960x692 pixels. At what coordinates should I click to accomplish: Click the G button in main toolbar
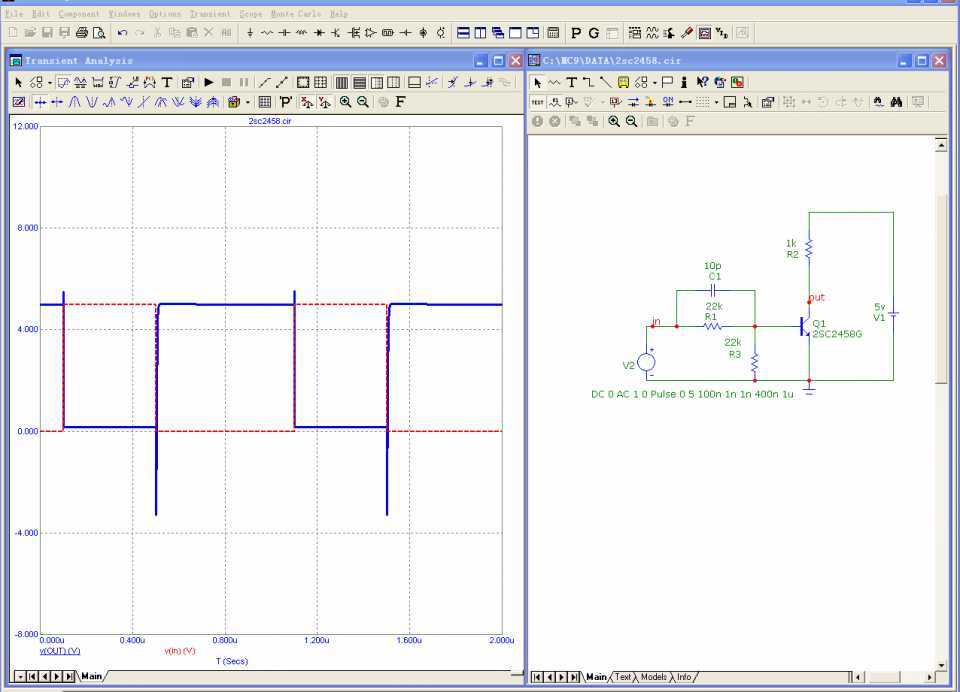(594, 33)
